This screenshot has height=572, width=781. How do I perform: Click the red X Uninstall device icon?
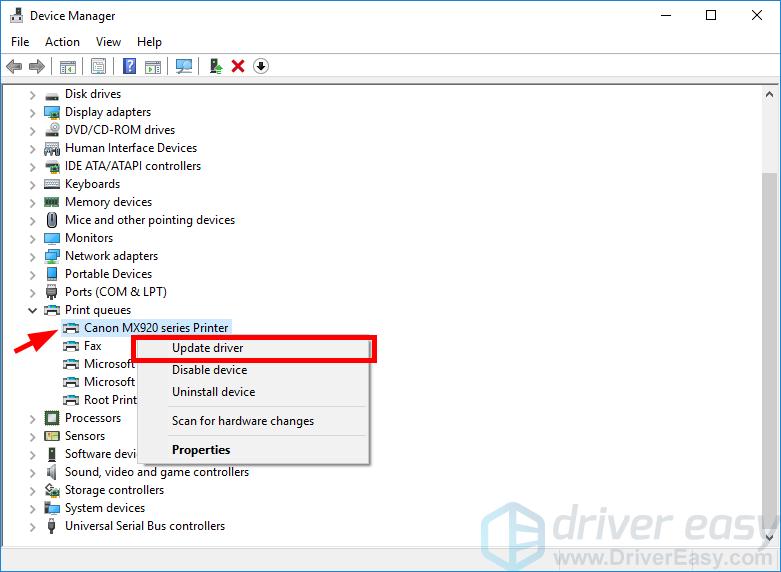[x=238, y=67]
